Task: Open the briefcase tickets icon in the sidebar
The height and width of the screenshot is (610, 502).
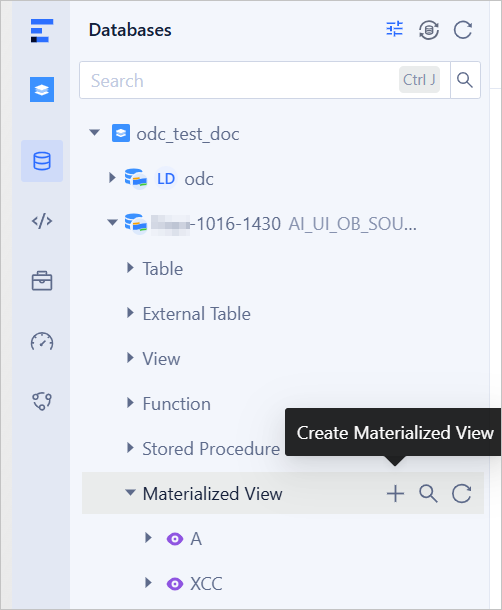Action: [x=42, y=280]
